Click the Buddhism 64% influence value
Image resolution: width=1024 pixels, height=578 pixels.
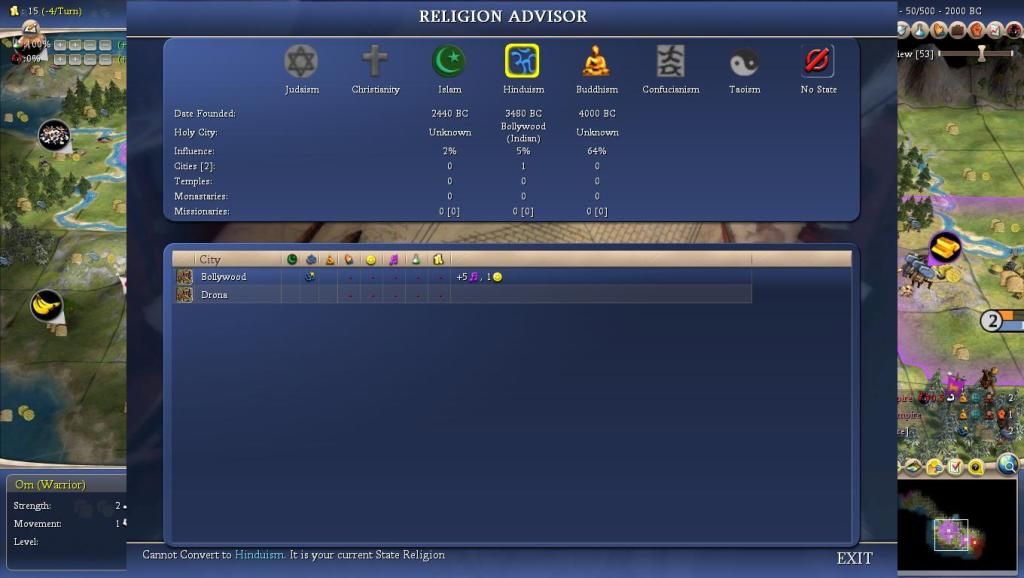click(x=597, y=151)
